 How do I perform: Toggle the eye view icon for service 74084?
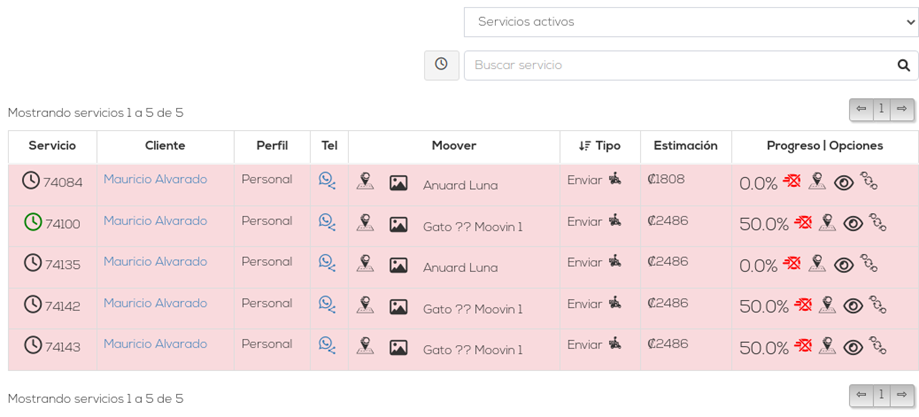(x=844, y=182)
